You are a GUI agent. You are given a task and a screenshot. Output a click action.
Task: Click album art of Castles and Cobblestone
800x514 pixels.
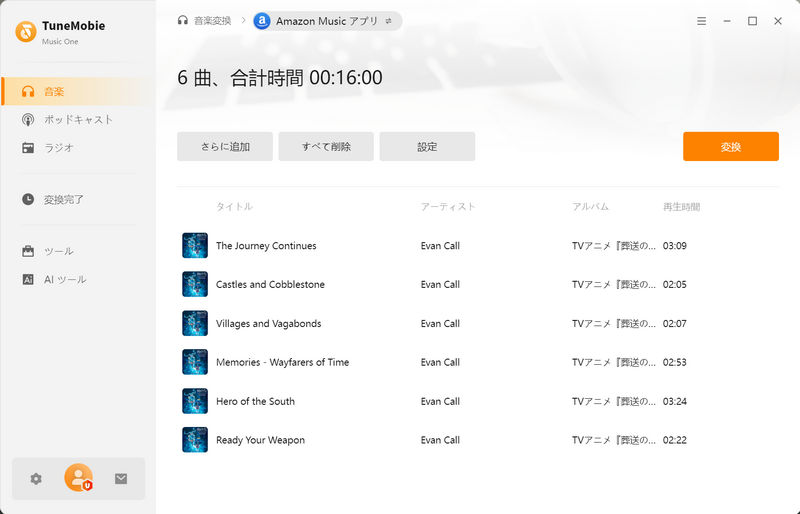195,284
